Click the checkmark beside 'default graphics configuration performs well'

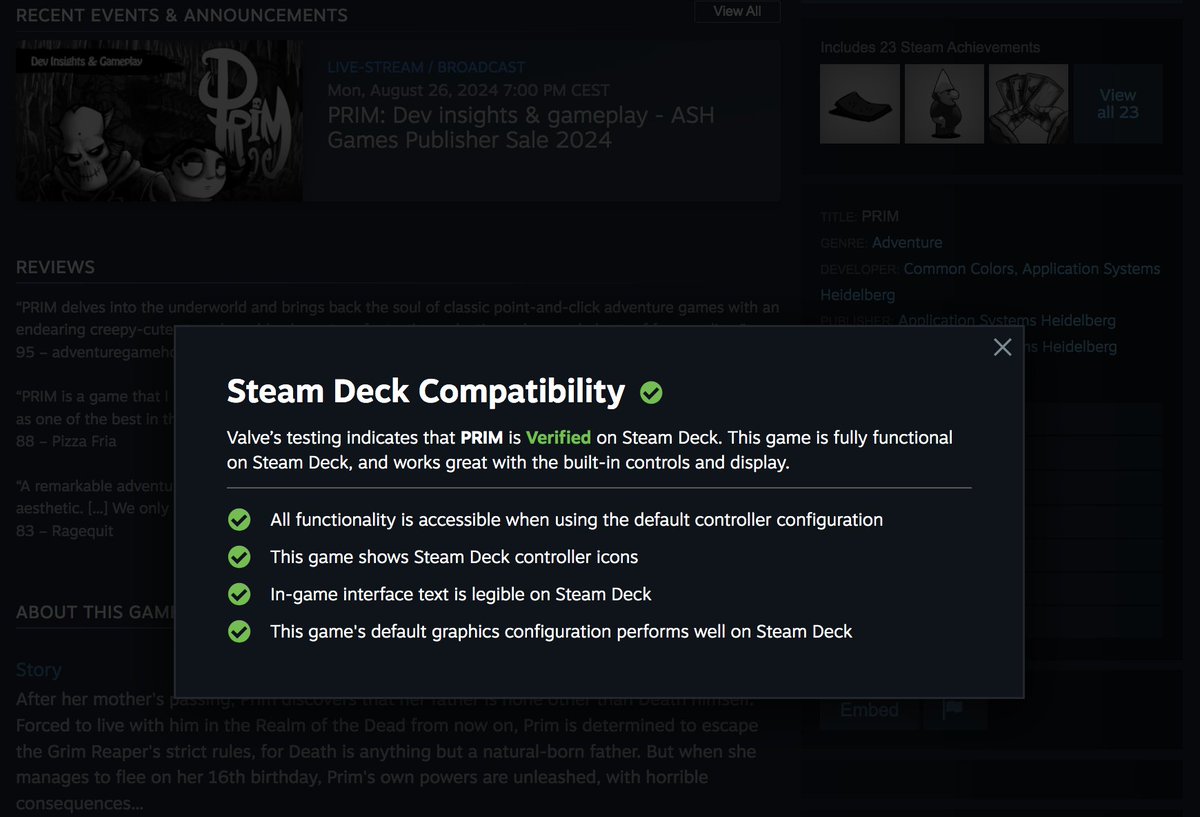tap(239, 632)
